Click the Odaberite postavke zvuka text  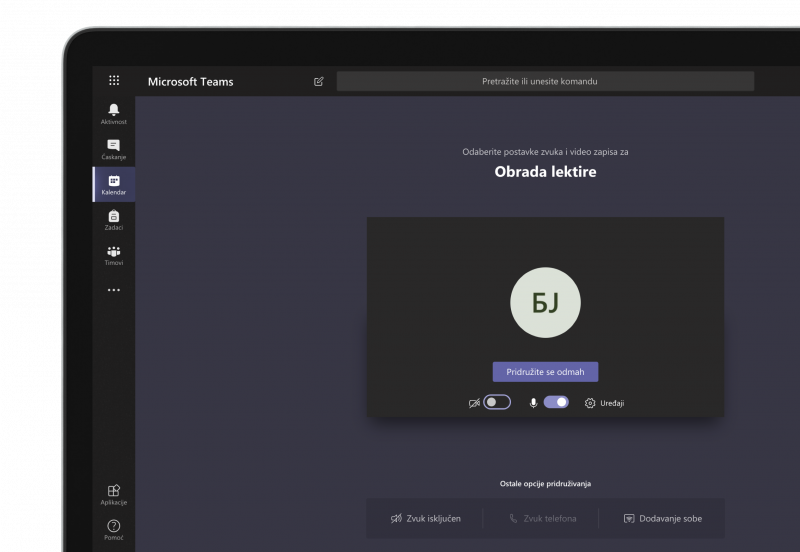pyautogui.click(x=545, y=152)
